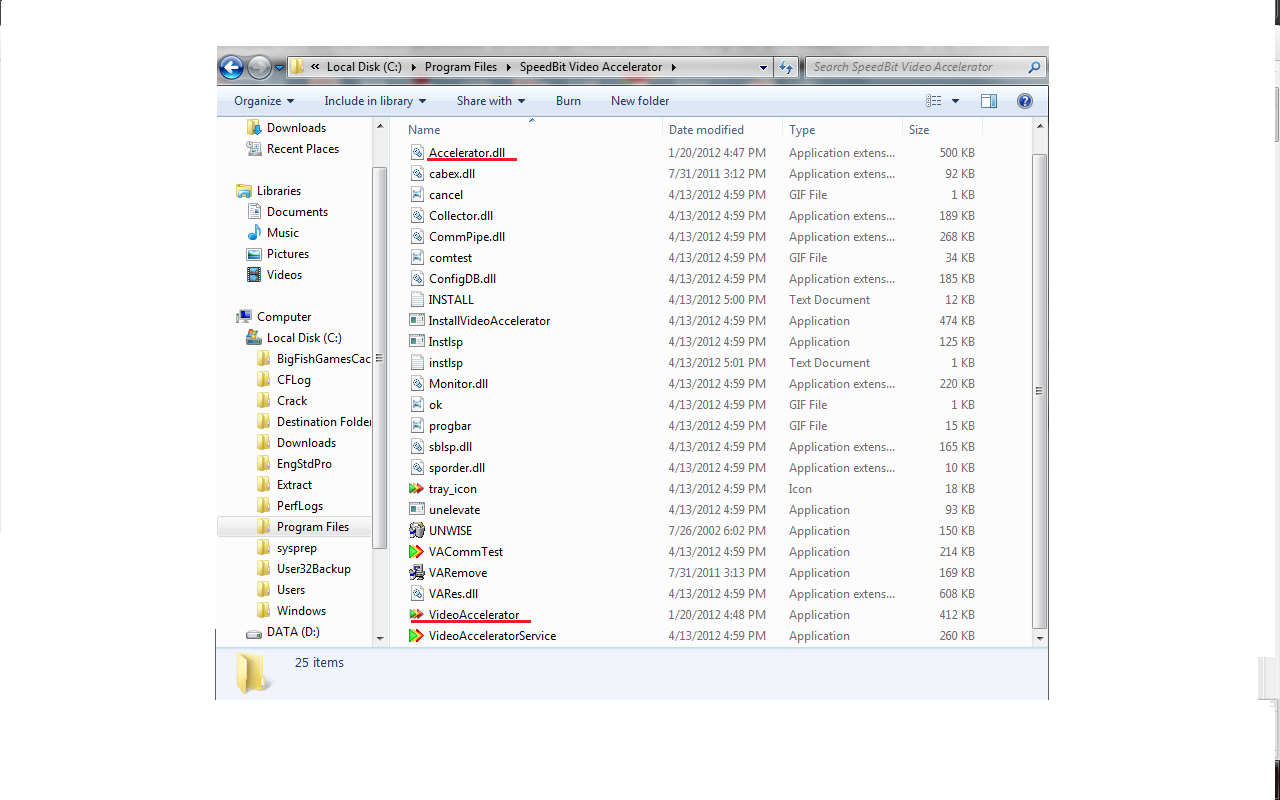This screenshot has width=1280, height=800.
Task: Click the Music library icon
Action: click(254, 233)
